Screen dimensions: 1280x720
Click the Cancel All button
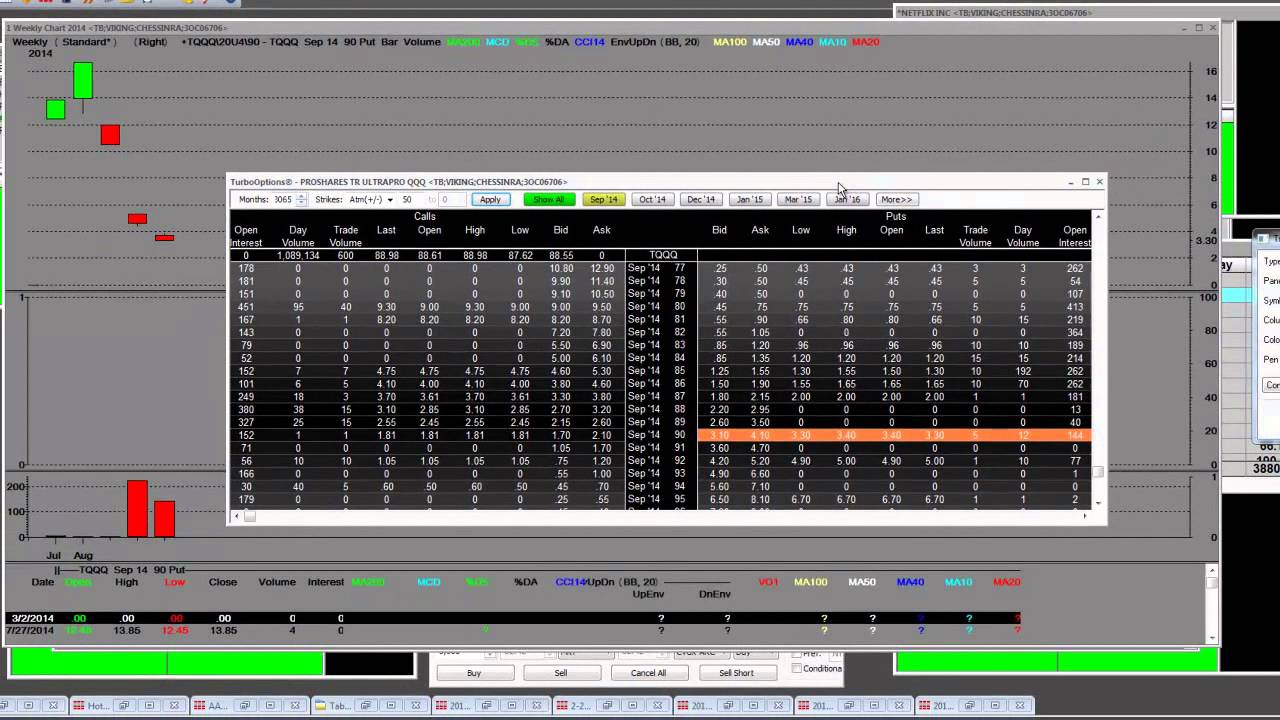coord(648,673)
